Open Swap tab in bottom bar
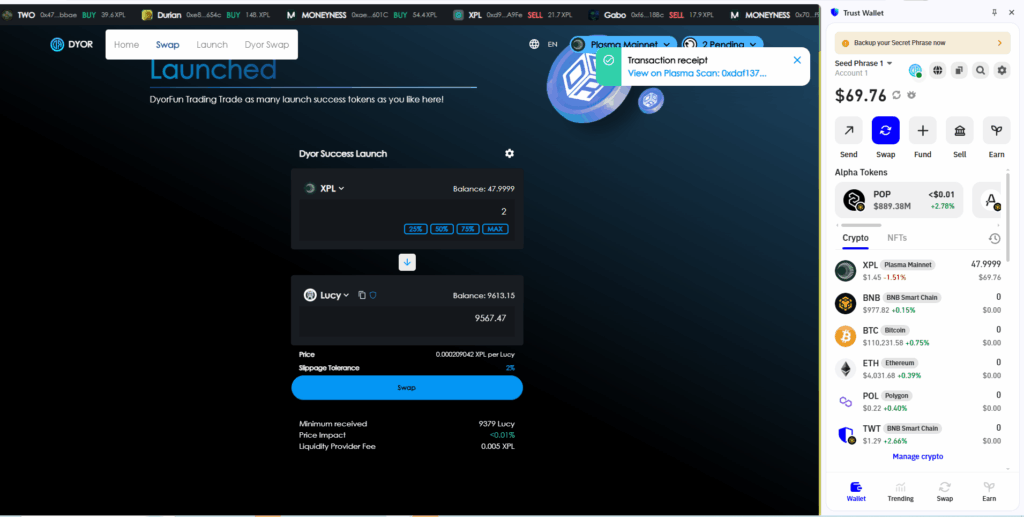1024x517 pixels. (945, 492)
